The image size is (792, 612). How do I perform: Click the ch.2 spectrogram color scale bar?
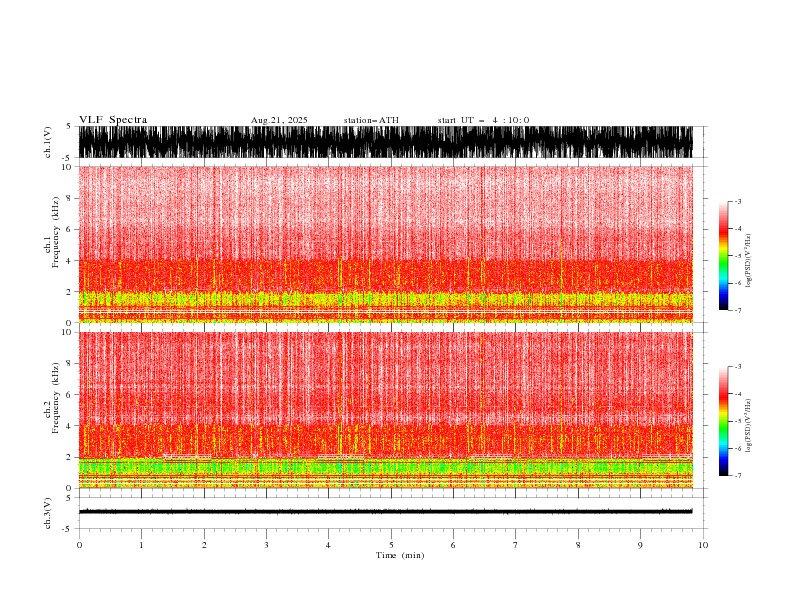(723, 421)
